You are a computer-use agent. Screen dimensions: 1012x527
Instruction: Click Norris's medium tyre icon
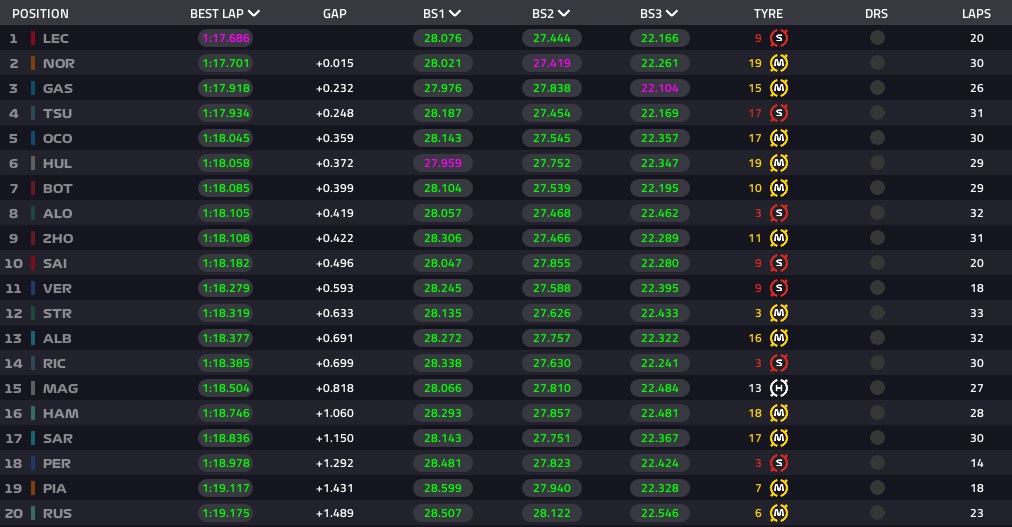[779, 63]
